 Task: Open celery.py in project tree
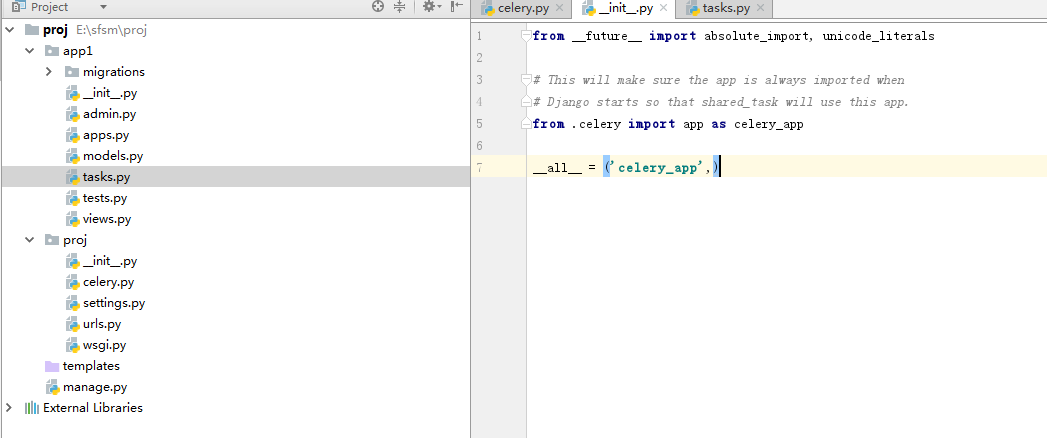pos(108,282)
